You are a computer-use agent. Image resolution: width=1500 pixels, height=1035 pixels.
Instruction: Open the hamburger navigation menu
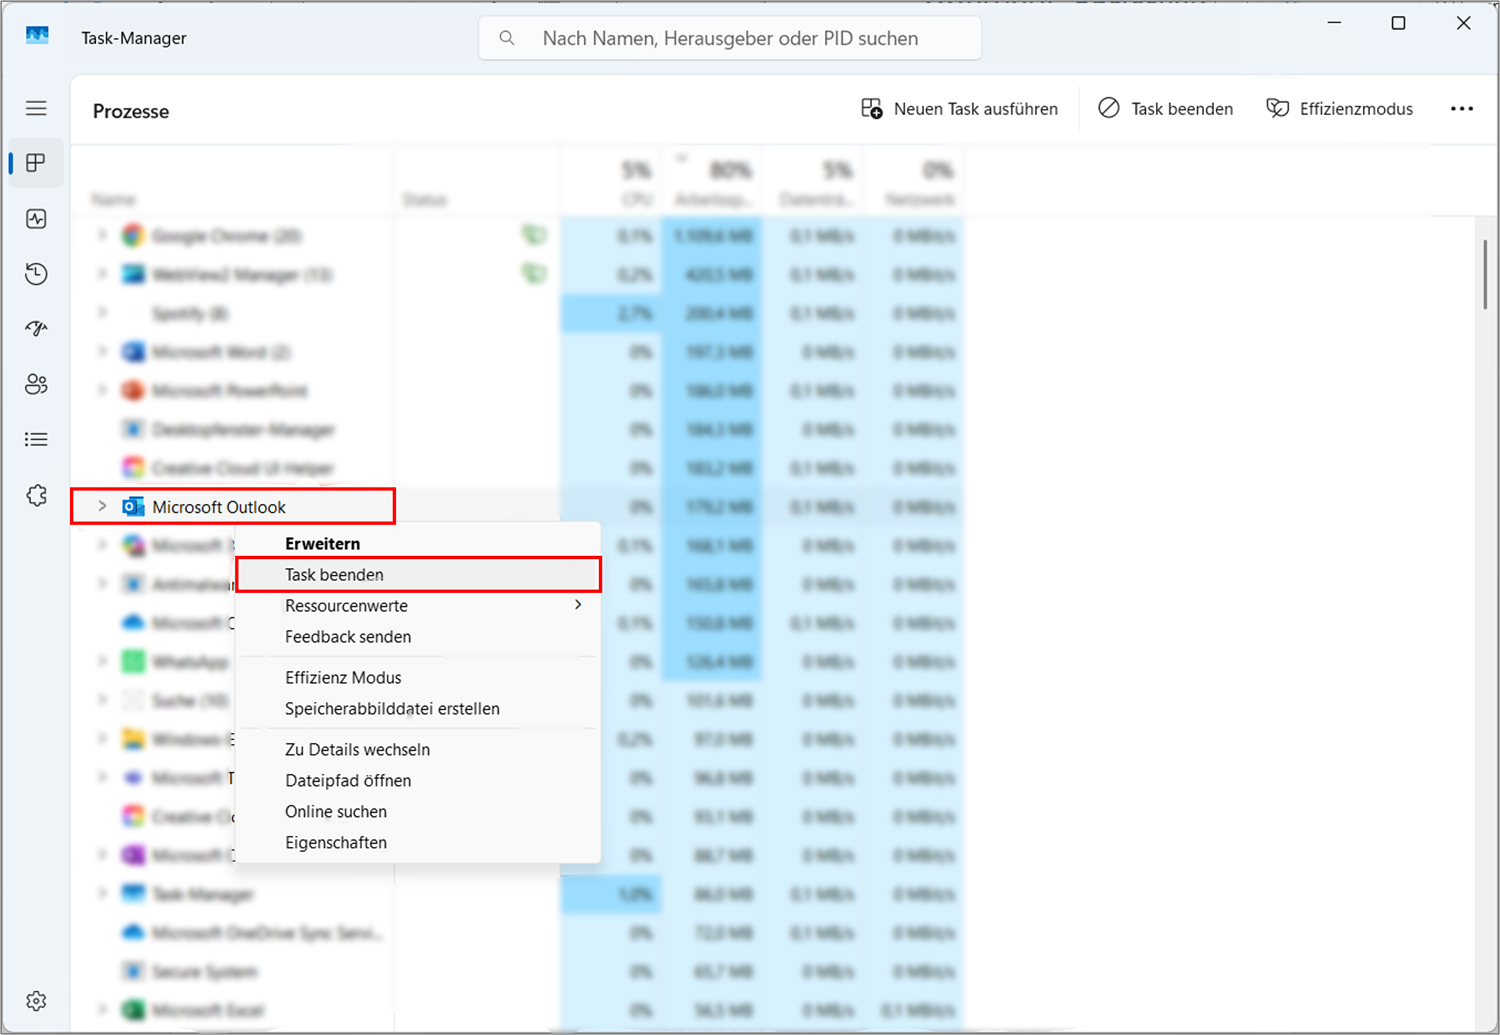(x=36, y=108)
